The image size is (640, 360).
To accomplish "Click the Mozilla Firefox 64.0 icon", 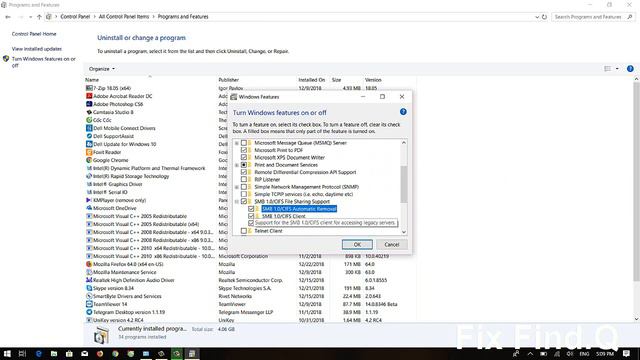I will click(x=89, y=264).
